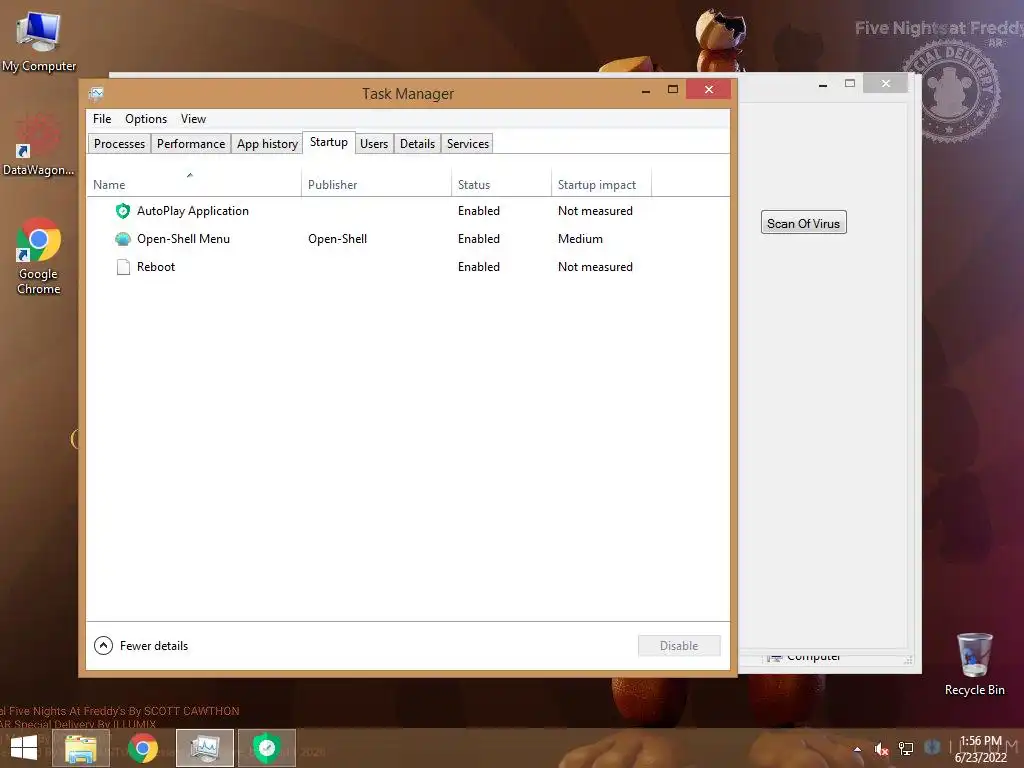The image size is (1024, 768).
Task: Switch to the Details tab
Action: [x=417, y=144]
